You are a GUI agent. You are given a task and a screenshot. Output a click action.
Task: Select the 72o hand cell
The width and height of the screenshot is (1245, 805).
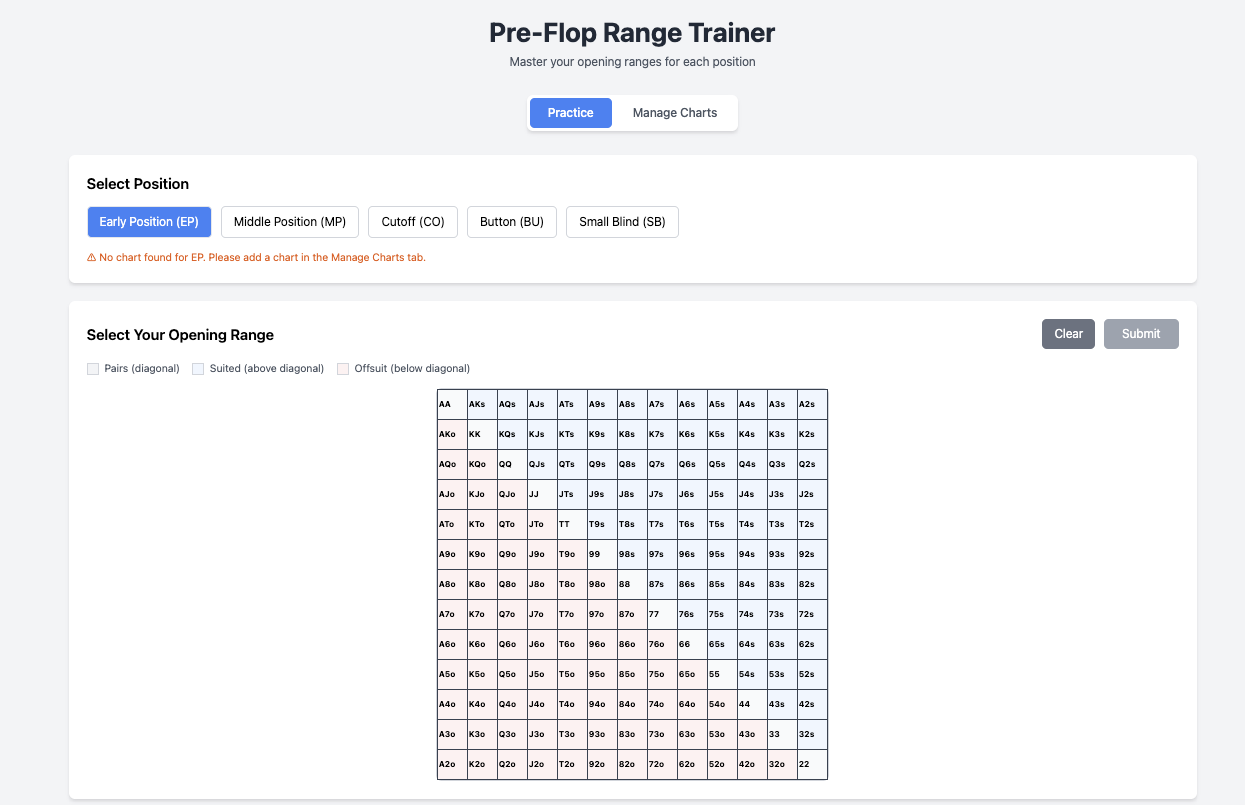(x=663, y=765)
